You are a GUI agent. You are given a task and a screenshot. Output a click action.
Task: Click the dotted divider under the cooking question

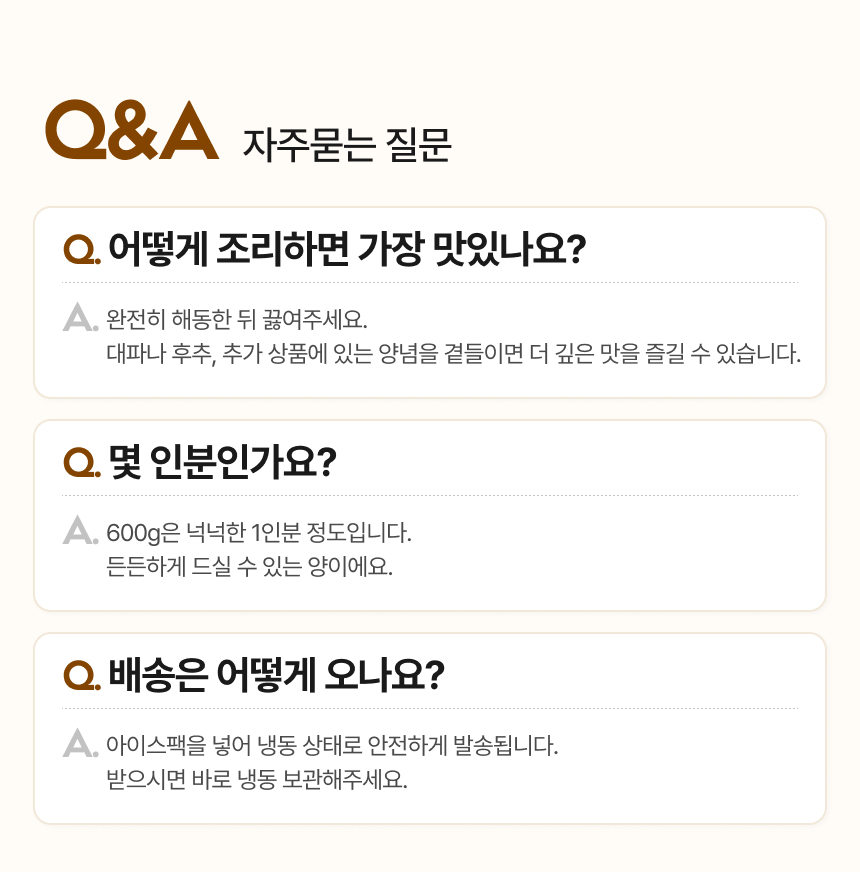point(430,283)
